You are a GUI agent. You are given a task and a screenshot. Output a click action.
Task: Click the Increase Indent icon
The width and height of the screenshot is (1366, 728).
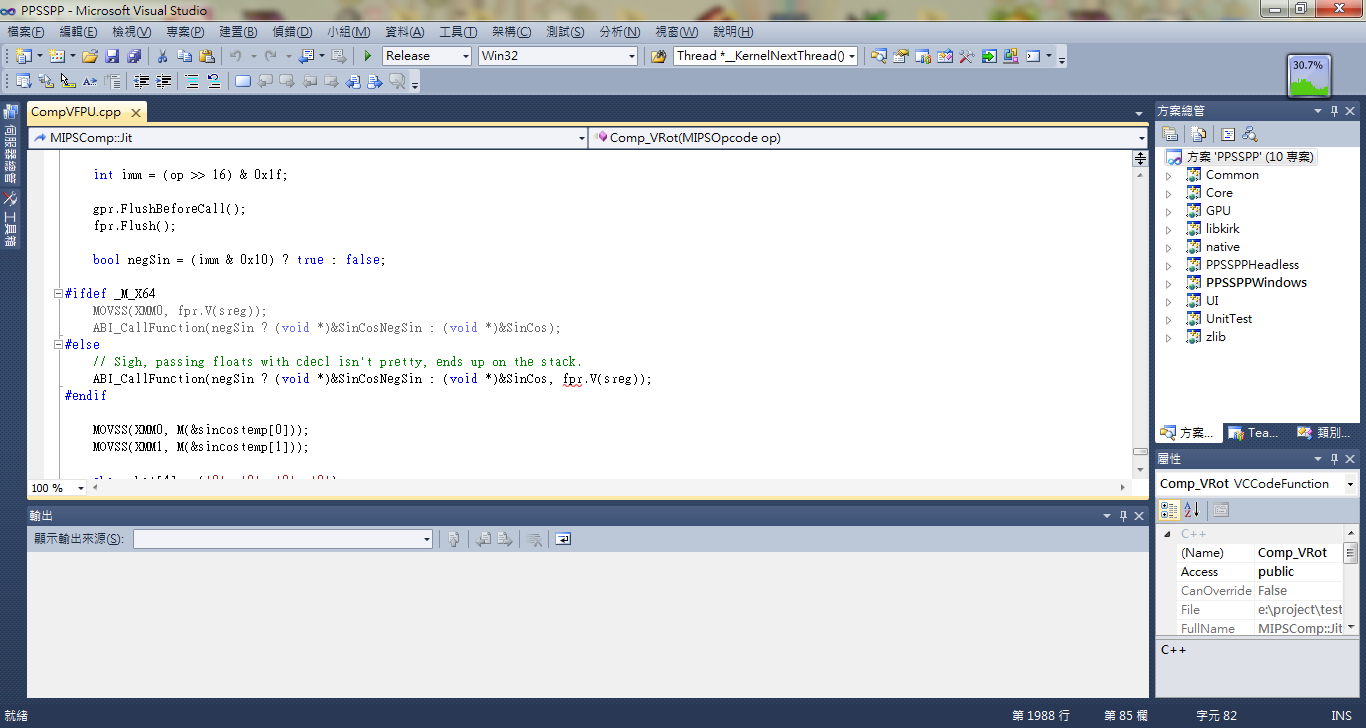[x=164, y=82]
